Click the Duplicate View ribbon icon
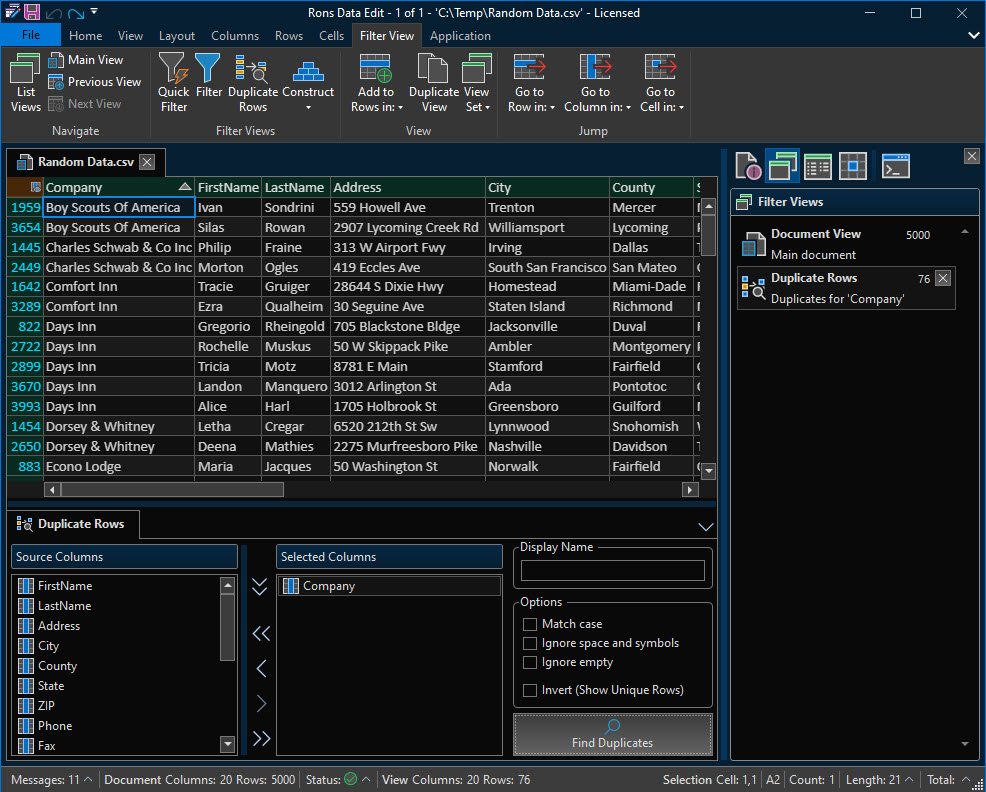986x792 pixels. point(434,82)
